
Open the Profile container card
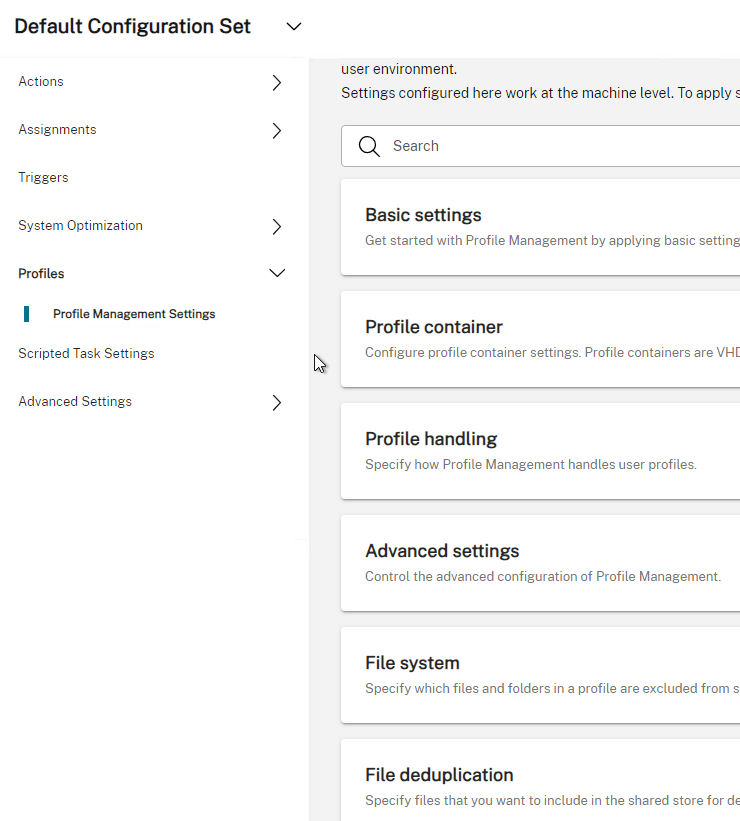[x=540, y=339]
